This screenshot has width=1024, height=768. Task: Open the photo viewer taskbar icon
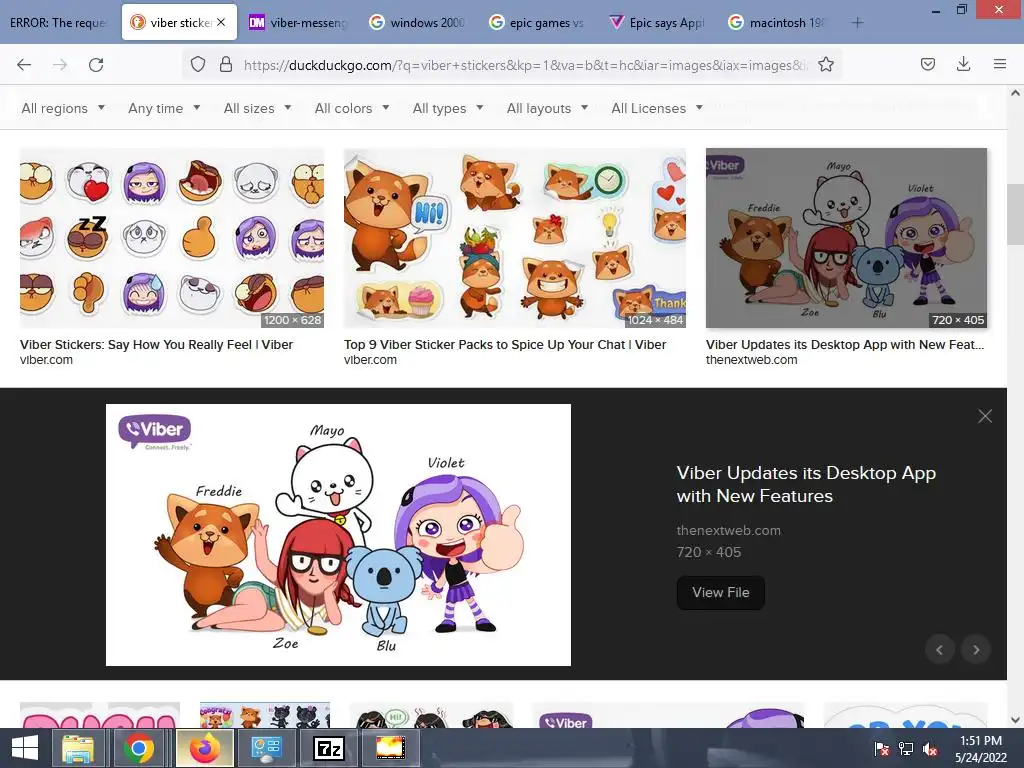[391, 748]
